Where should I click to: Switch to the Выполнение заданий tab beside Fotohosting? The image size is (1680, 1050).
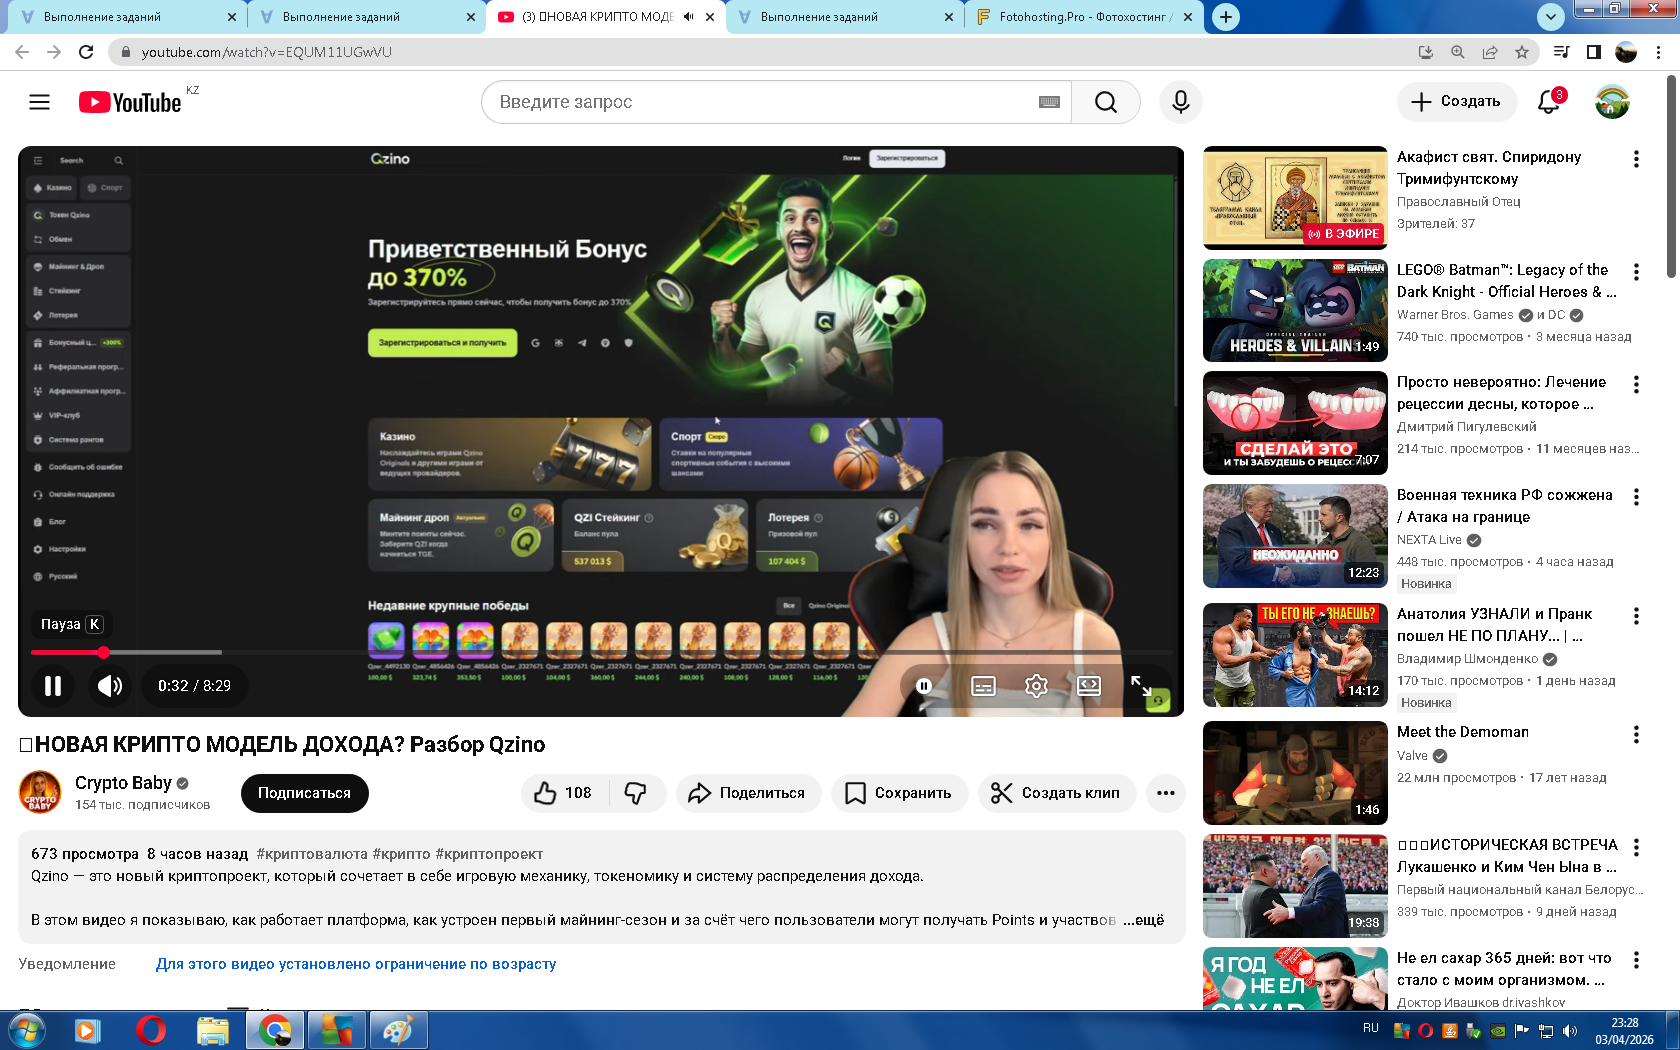click(845, 17)
